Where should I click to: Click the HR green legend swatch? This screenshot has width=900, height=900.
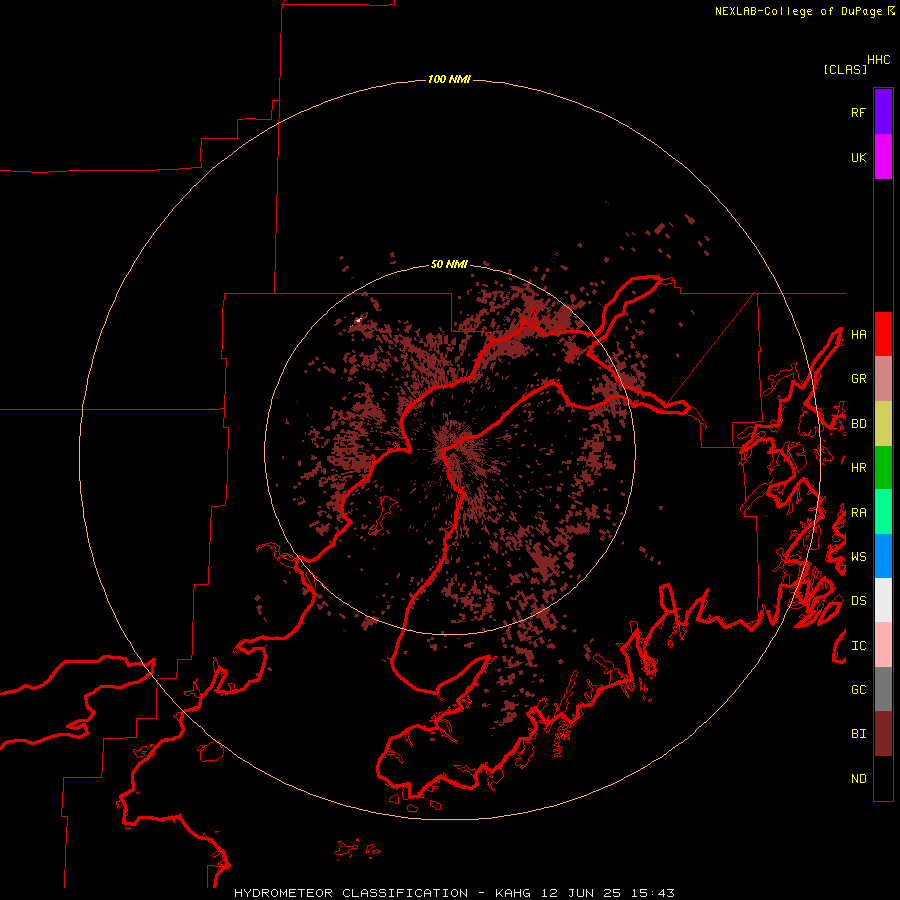click(883, 468)
